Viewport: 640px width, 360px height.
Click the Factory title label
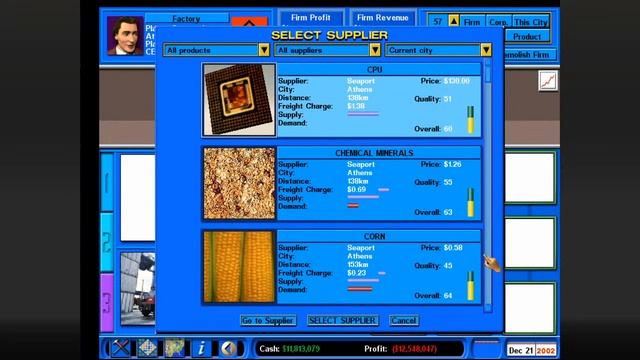(186, 19)
